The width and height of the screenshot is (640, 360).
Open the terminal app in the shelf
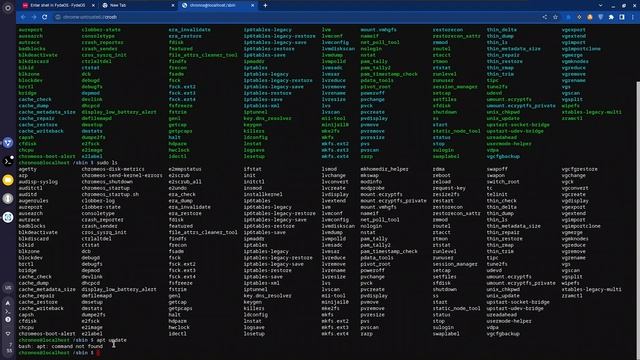(x=8, y=161)
